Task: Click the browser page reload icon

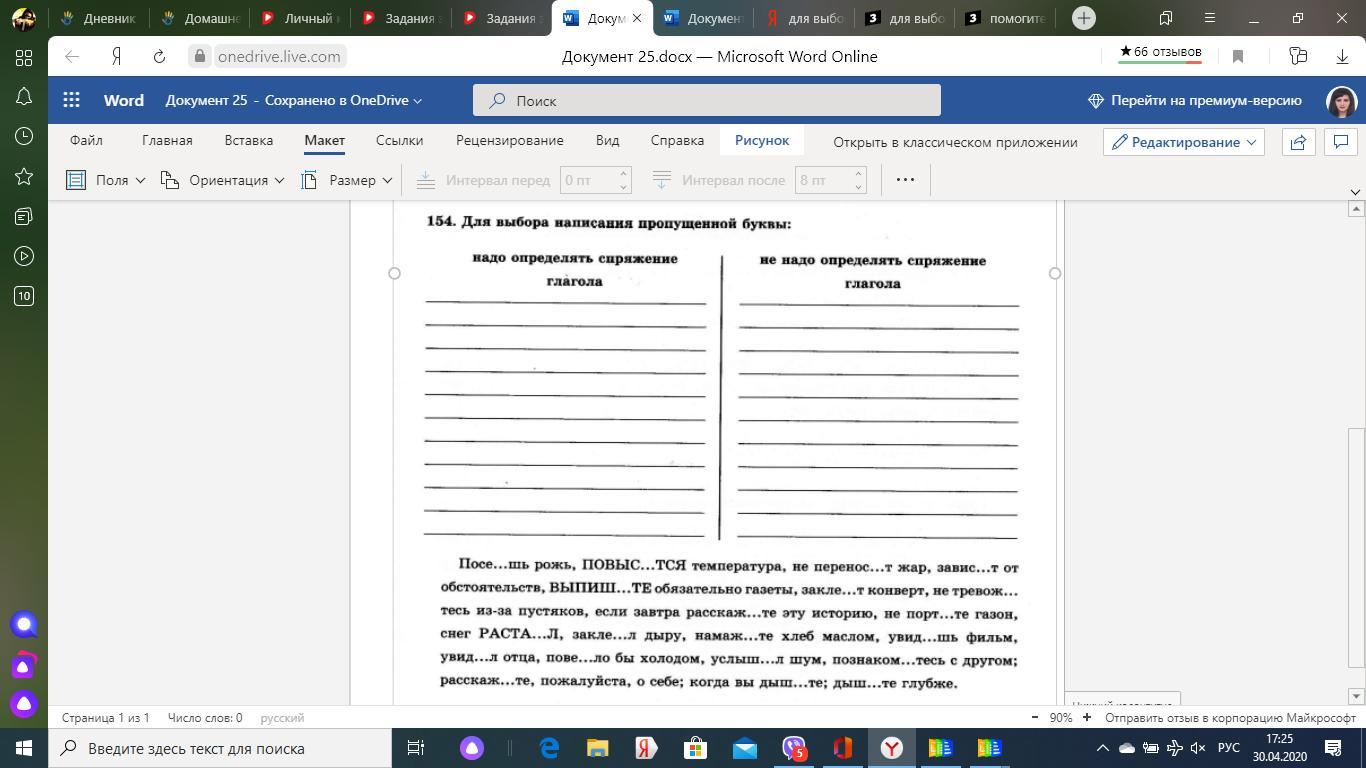Action: coord(159,57)
